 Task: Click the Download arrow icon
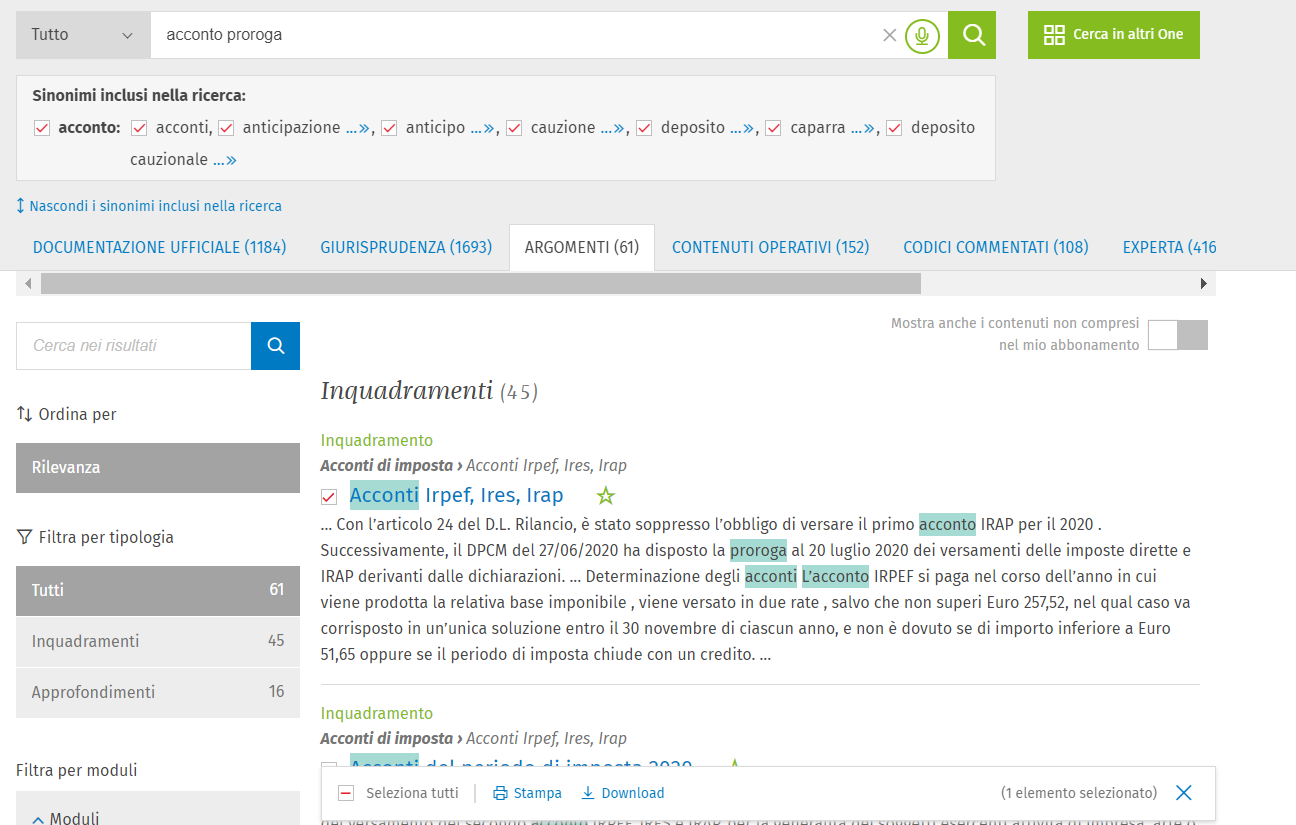[588, 793]
